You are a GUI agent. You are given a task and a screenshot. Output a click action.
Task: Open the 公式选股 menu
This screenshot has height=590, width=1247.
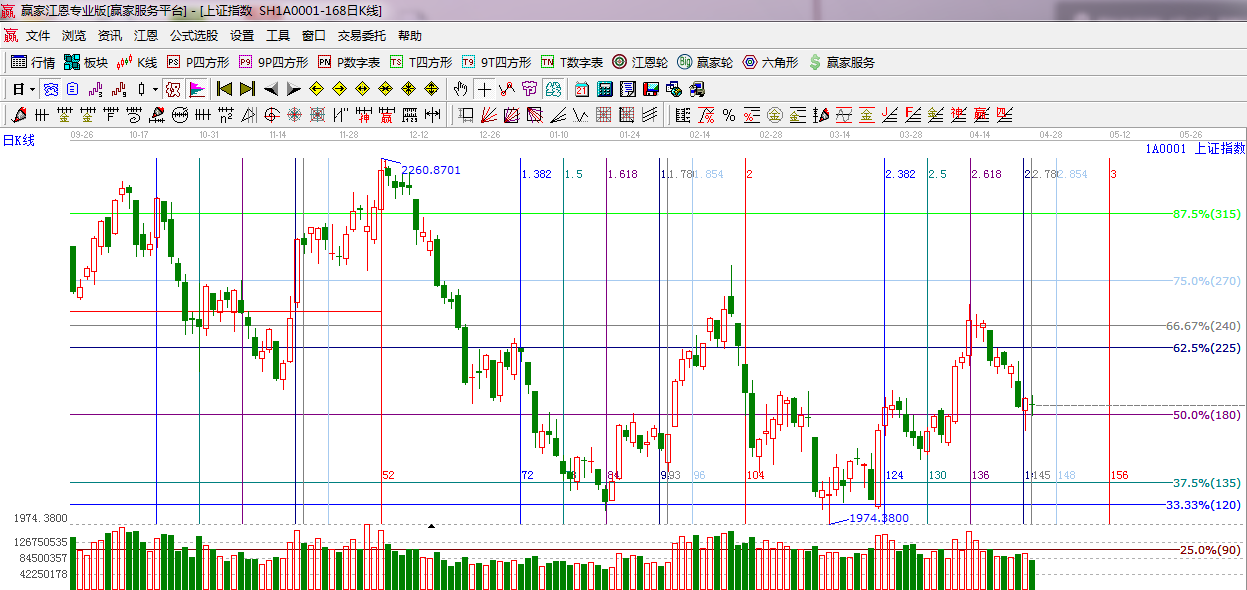tap(194, 35)
